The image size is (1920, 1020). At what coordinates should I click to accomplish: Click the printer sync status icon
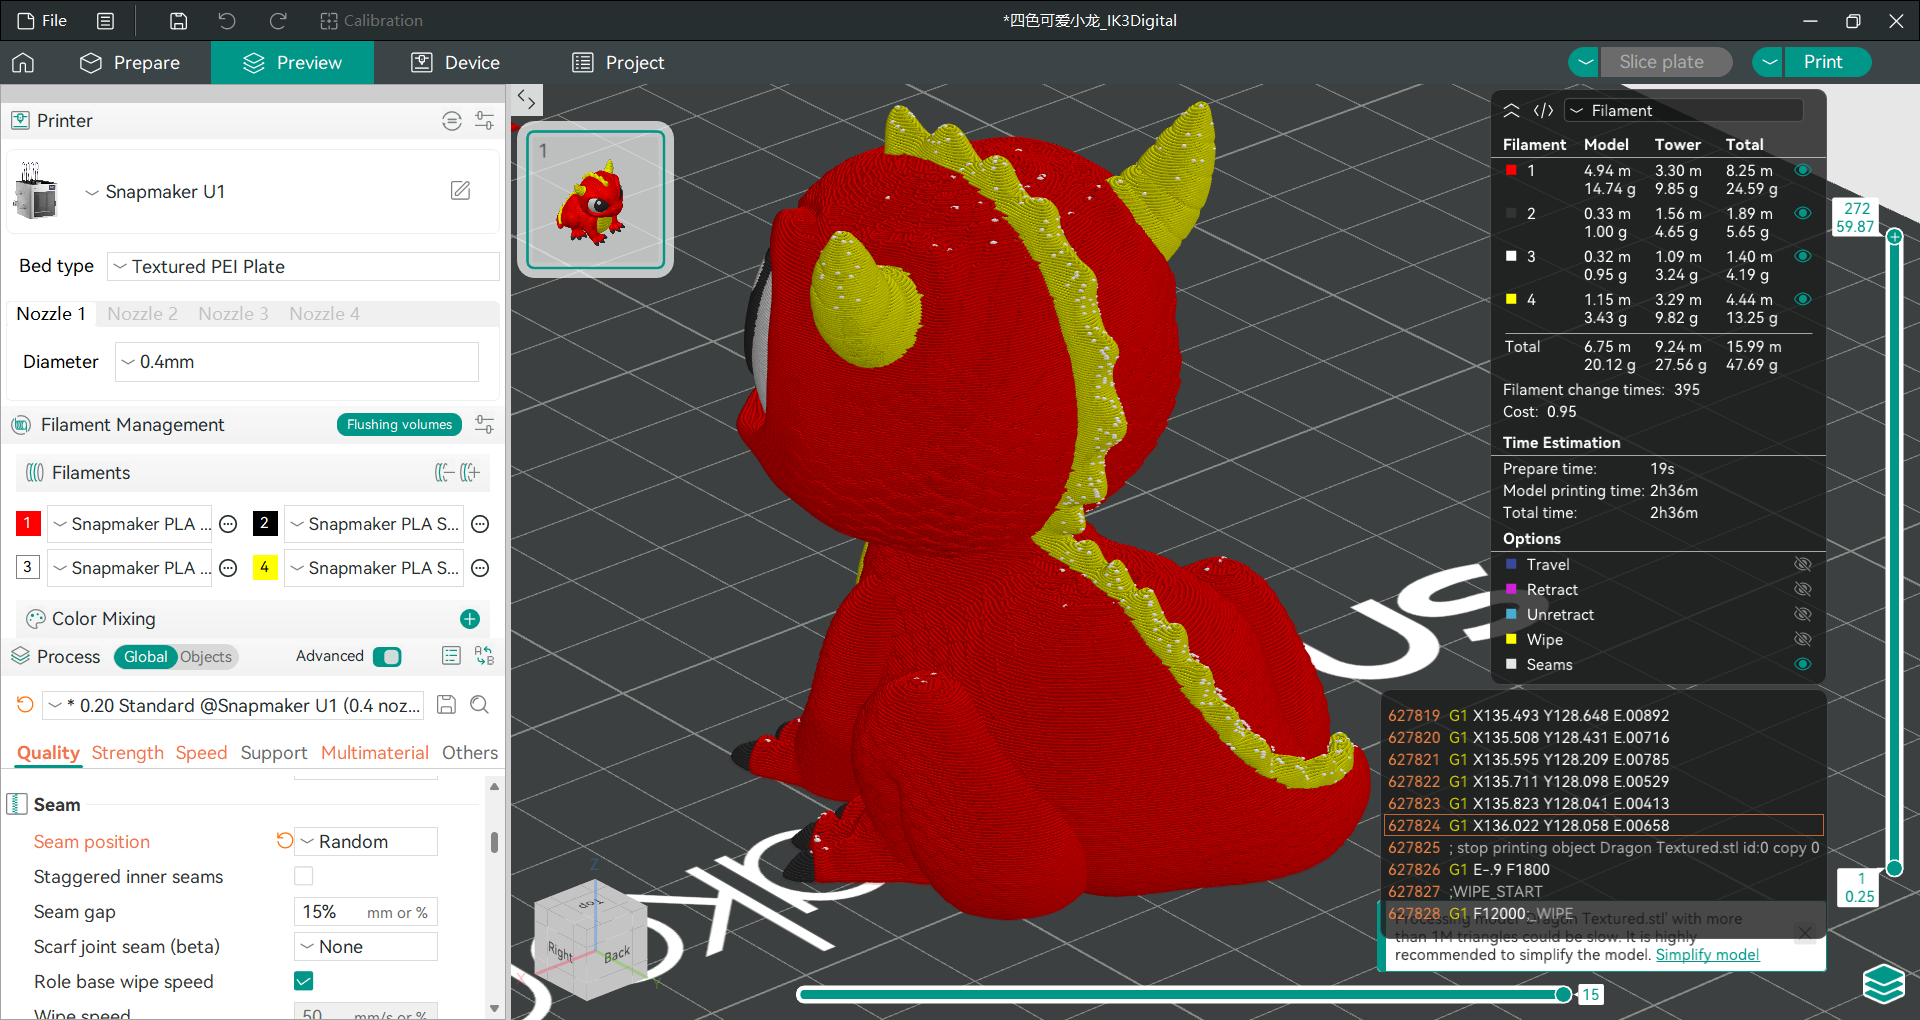[452, 121]
